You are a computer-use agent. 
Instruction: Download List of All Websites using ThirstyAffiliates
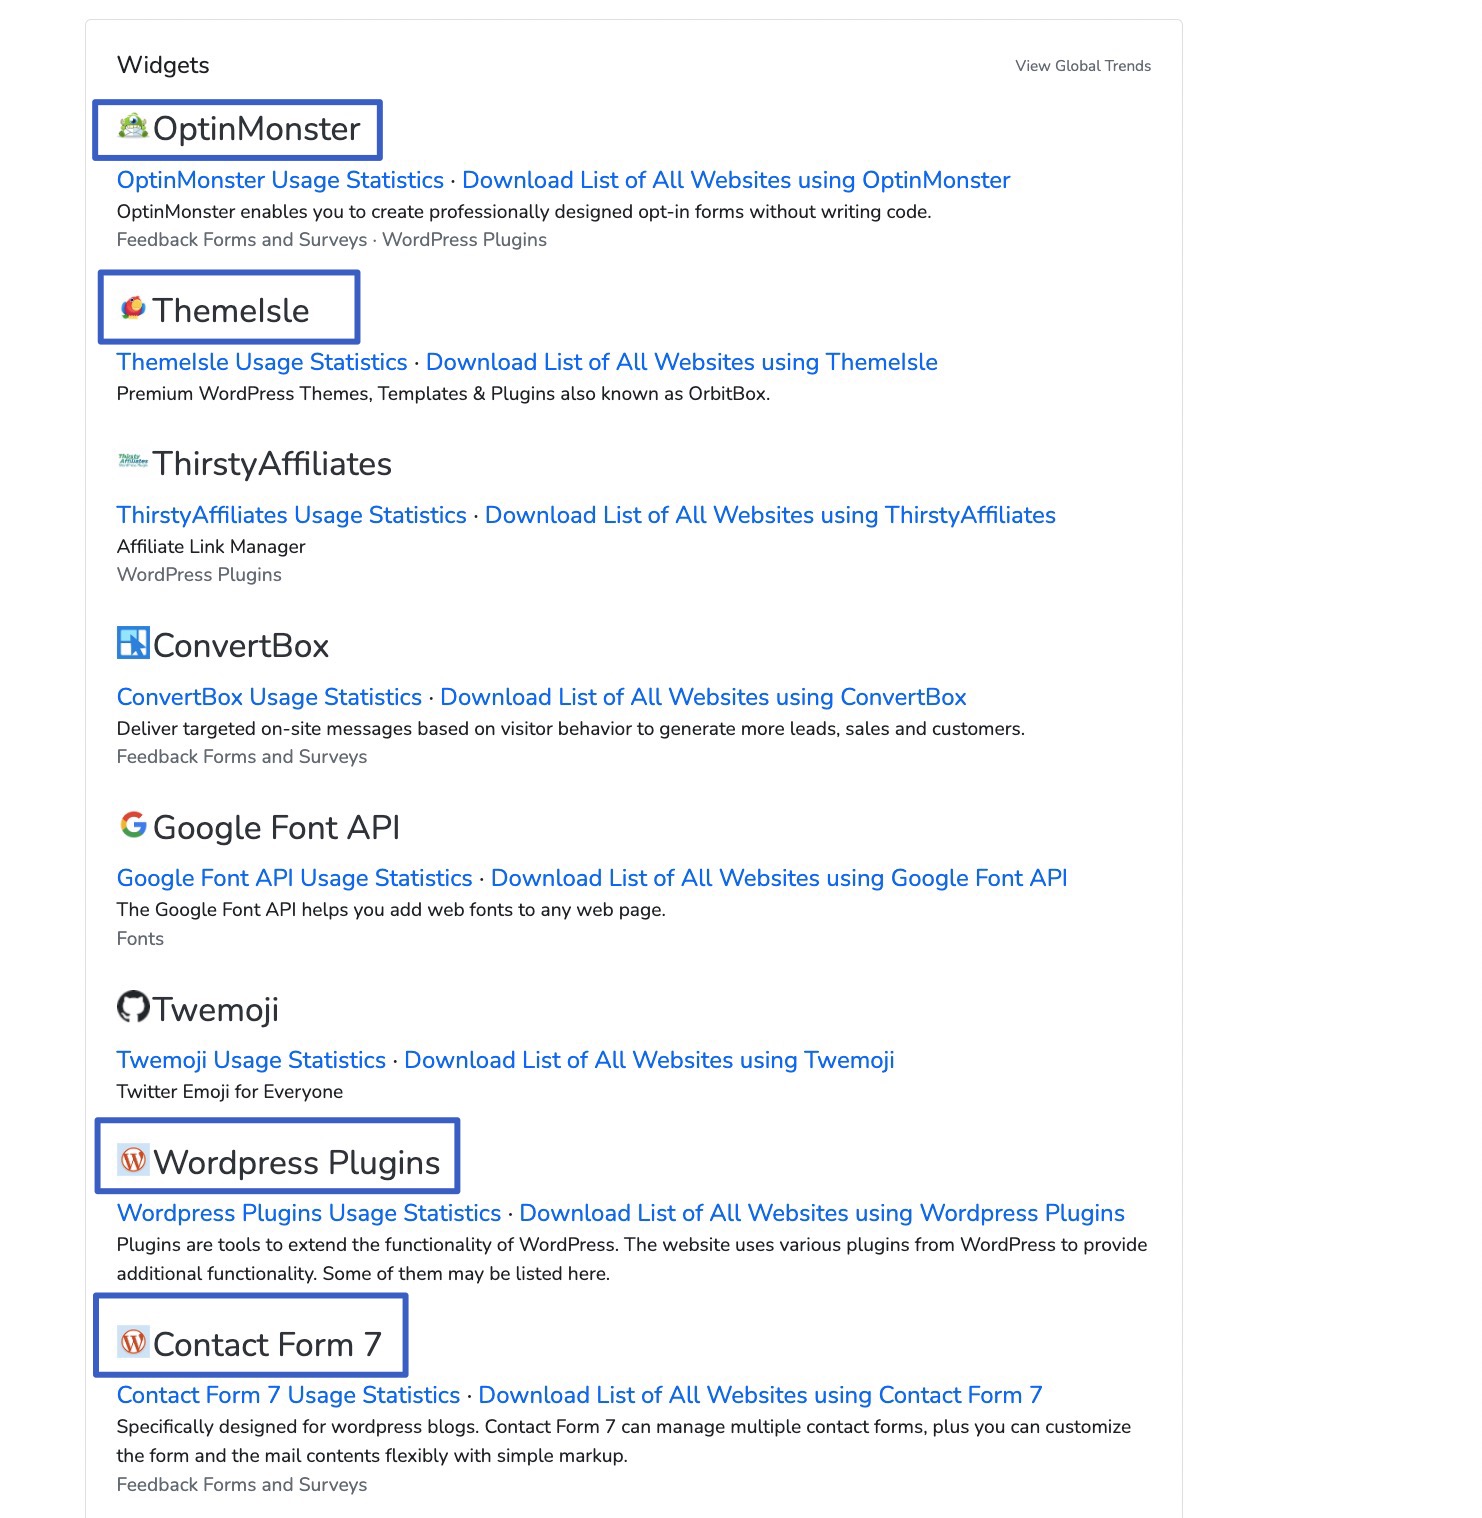click(770, 515)
